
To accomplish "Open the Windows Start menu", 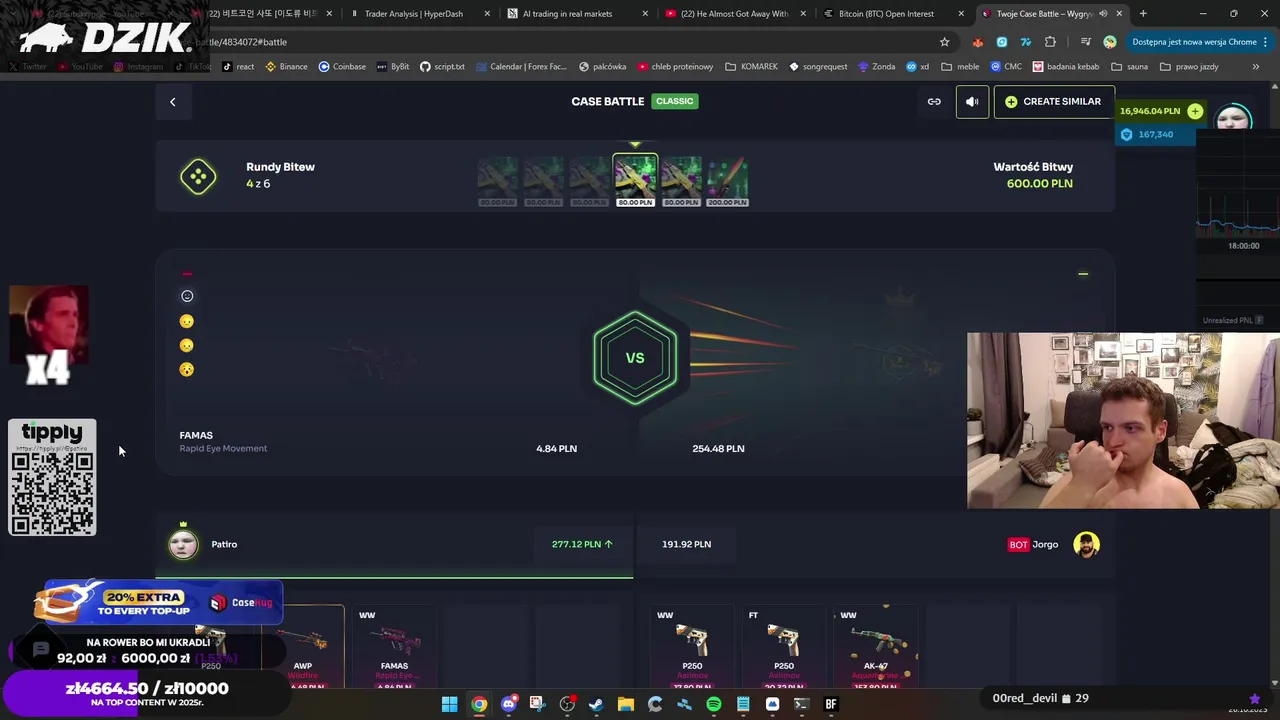I will (450, 704).
